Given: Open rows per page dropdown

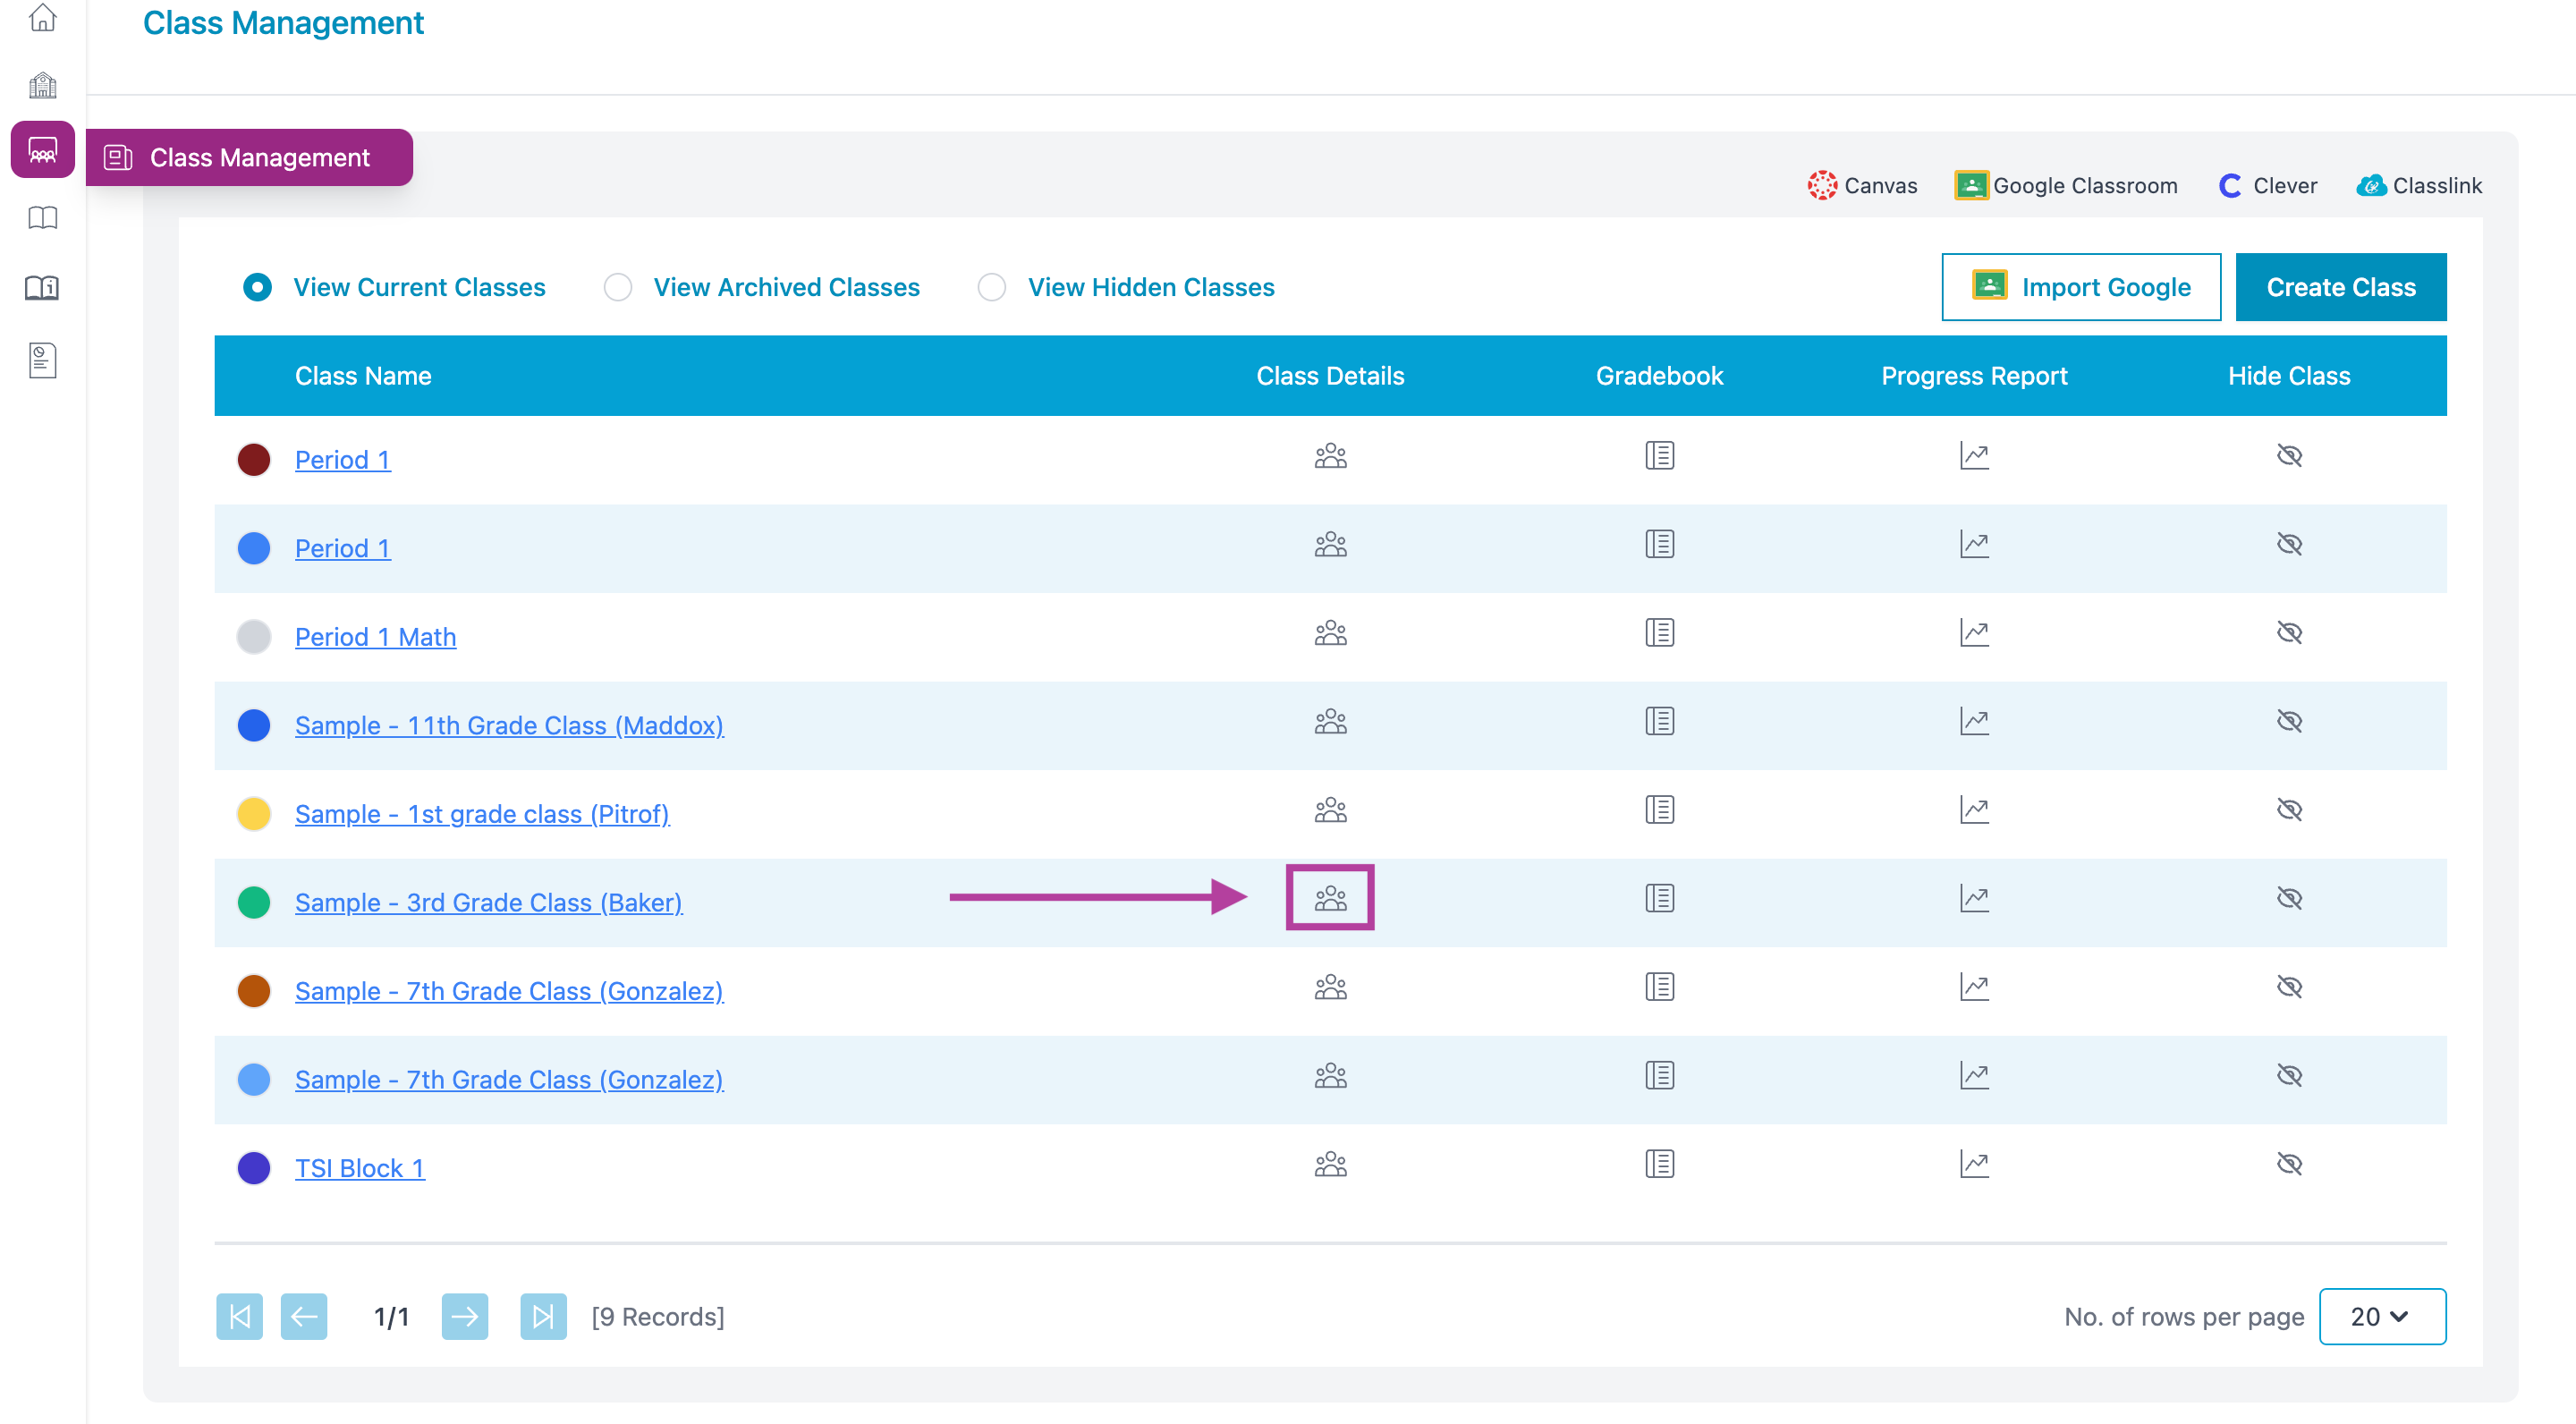Looking at the screenshot, I should (2382, 1317).
